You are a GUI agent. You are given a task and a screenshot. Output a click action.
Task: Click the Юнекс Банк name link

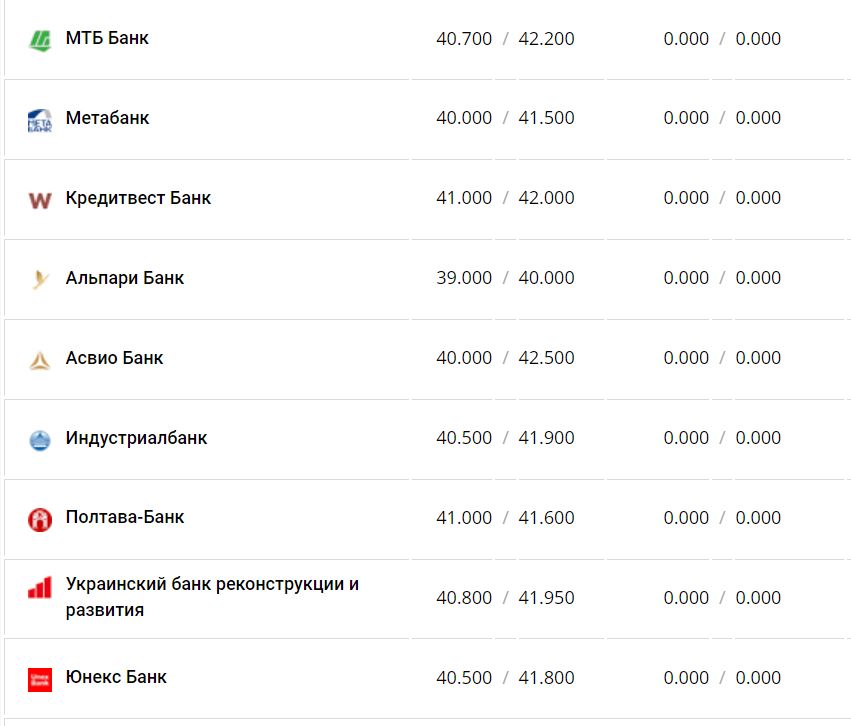tap(116, 677)
